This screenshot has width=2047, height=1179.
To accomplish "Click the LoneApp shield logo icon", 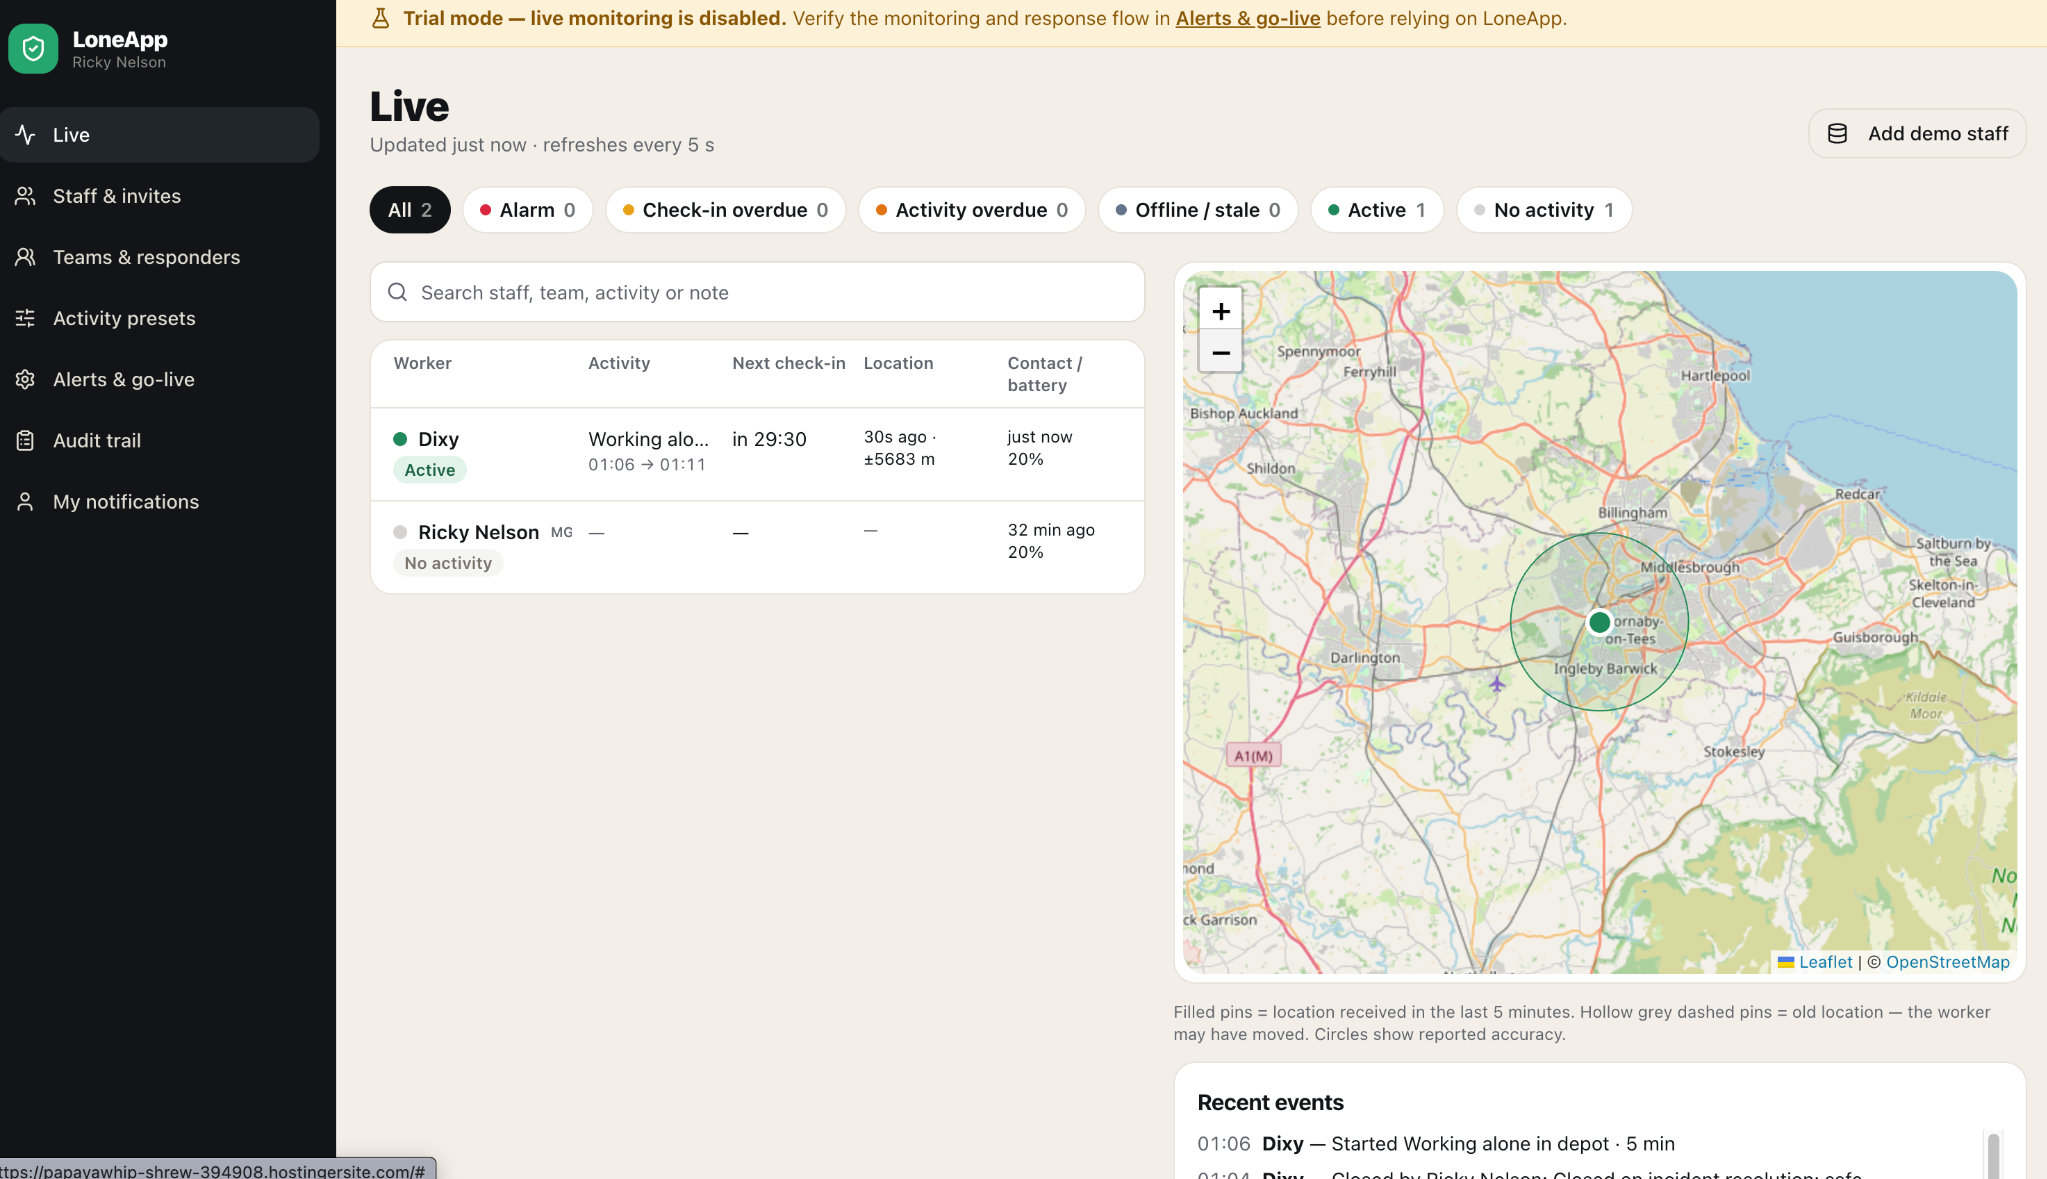I will (33, 49).
